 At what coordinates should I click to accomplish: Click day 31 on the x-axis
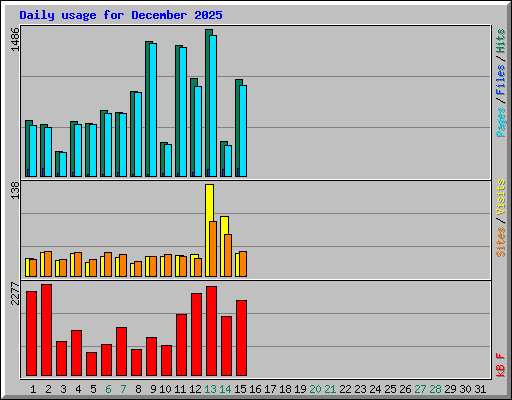480,389
